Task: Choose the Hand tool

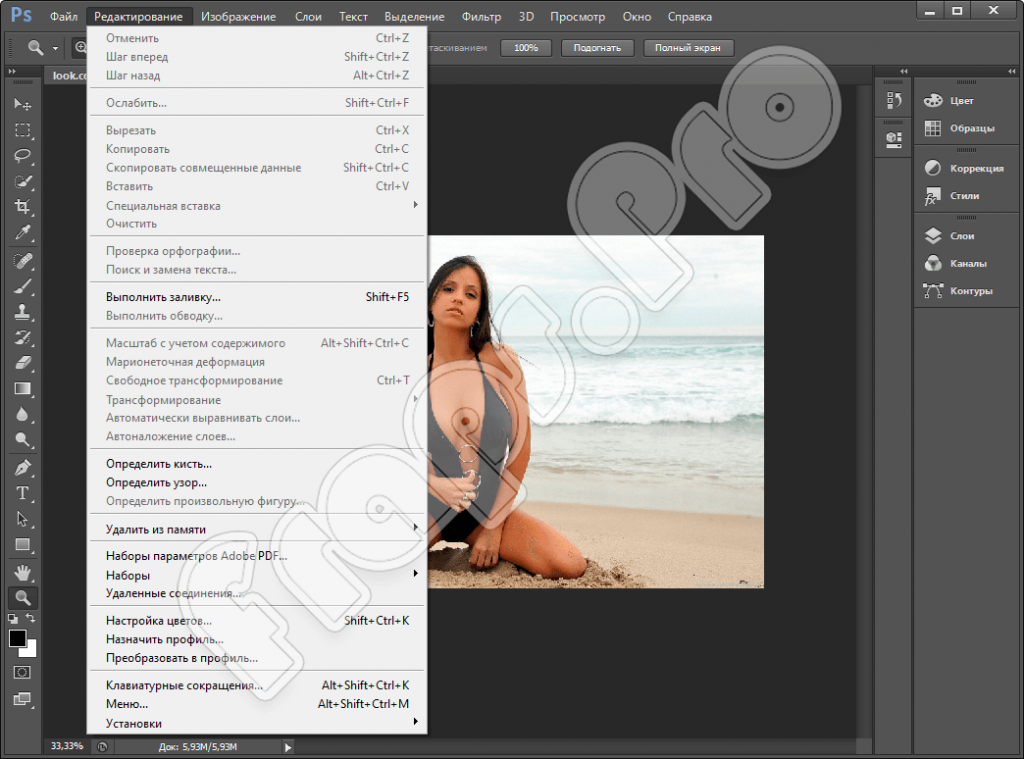Action: point(22,572)
